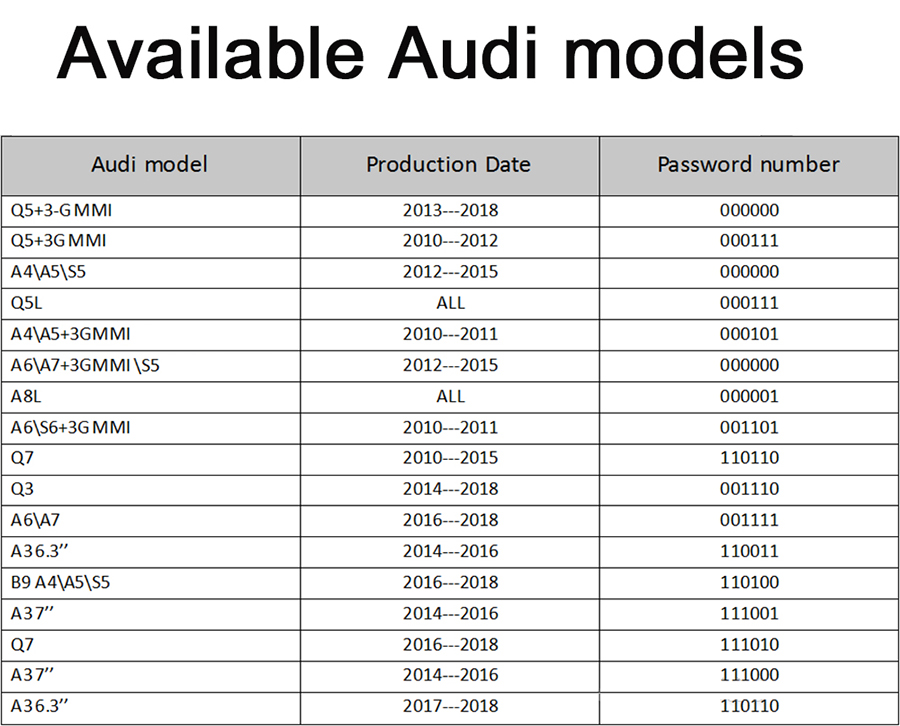Select the Q3 model cell
Image resolution: width=900 pixels, height=726 pixels.
22,489
